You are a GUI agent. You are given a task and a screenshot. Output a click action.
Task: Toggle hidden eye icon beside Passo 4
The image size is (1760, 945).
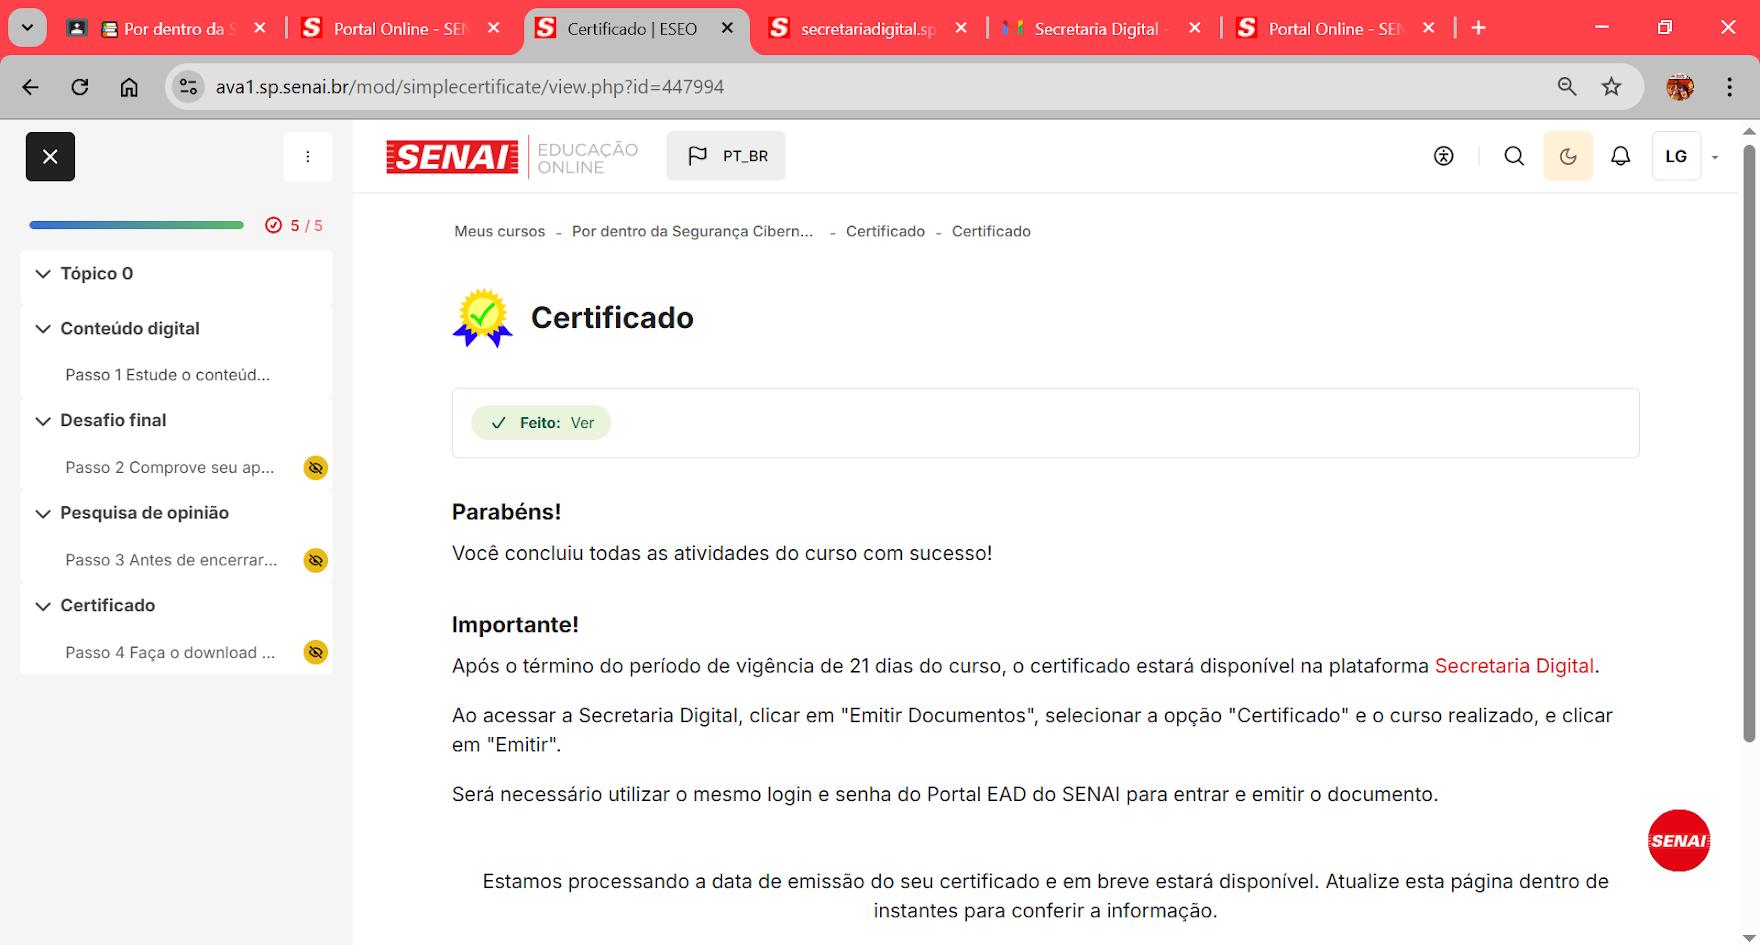(x=315, y=653)
